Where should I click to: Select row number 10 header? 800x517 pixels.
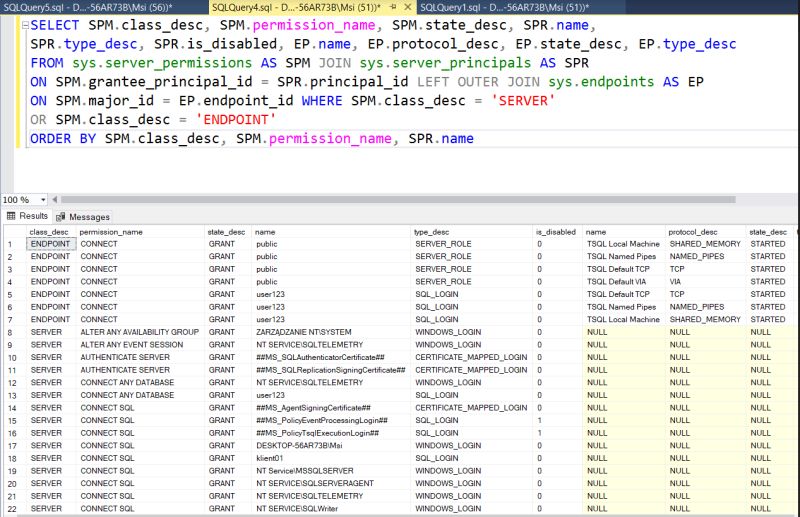(x=14, y=358)
